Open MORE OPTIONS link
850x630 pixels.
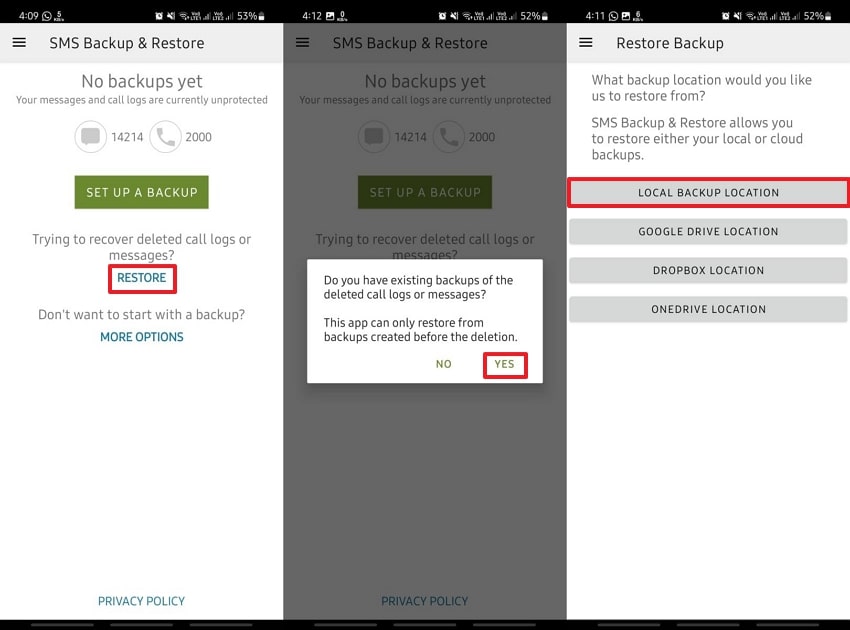[142, 337]
